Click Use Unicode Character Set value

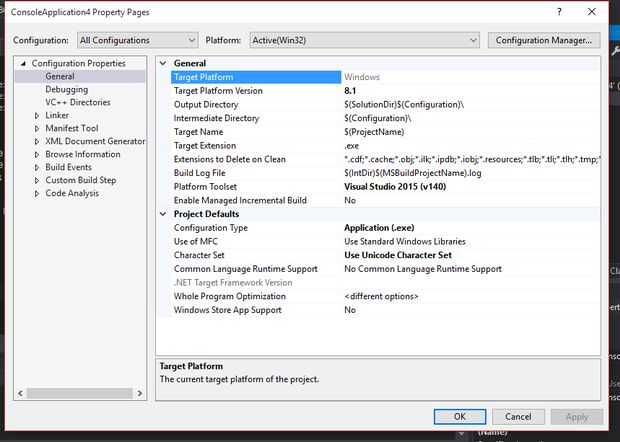(x=398, y=255)
